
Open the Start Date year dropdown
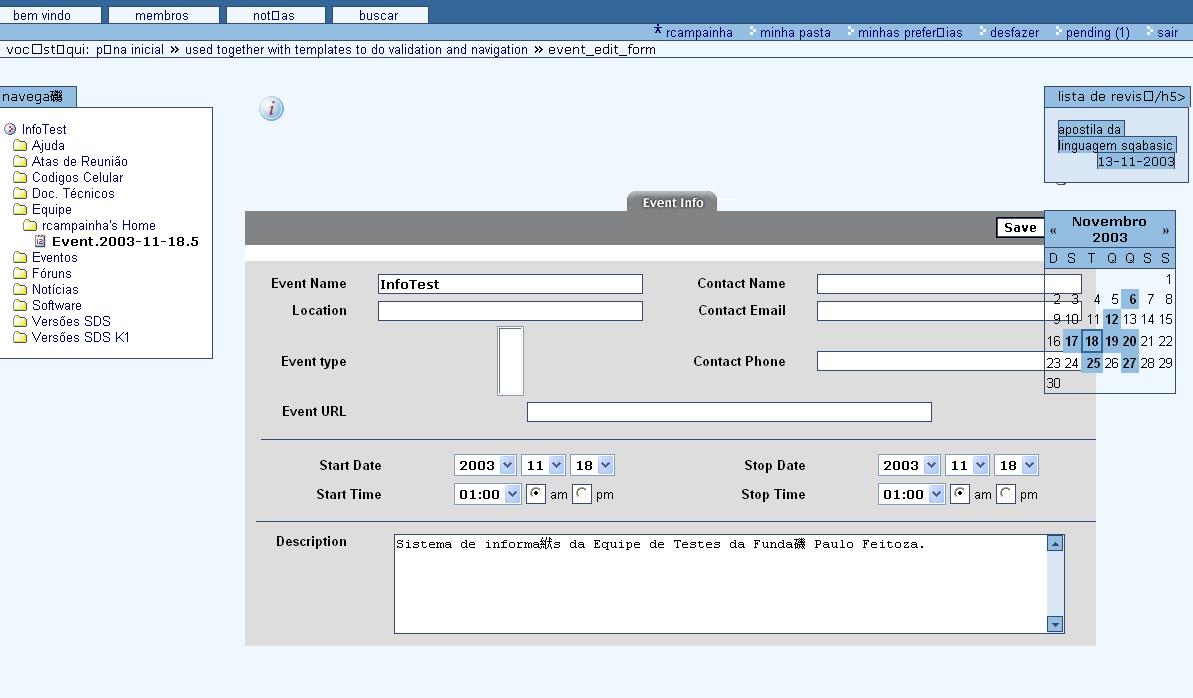[x=486, y=465]
